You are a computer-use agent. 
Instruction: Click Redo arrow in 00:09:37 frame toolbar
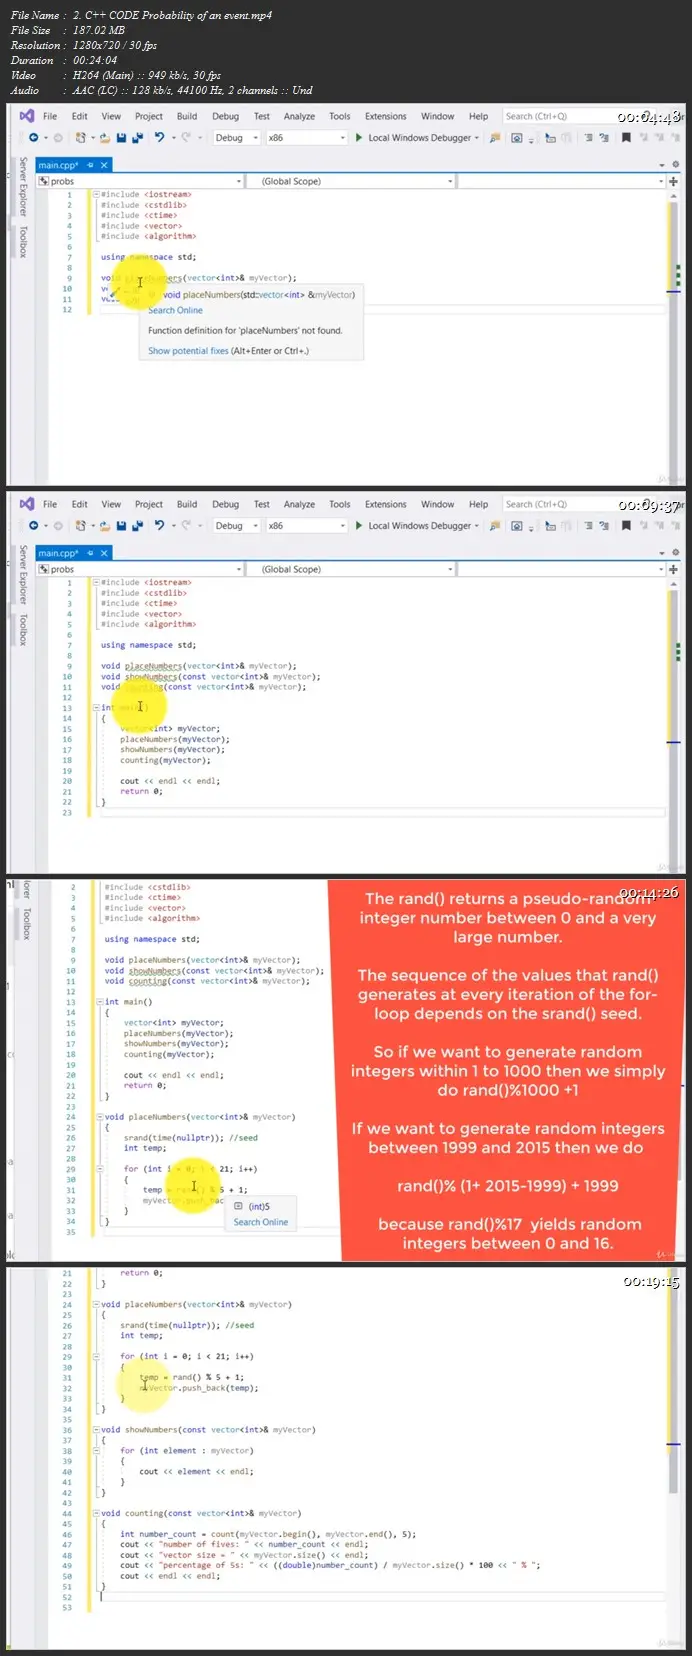tap(186, 526)
